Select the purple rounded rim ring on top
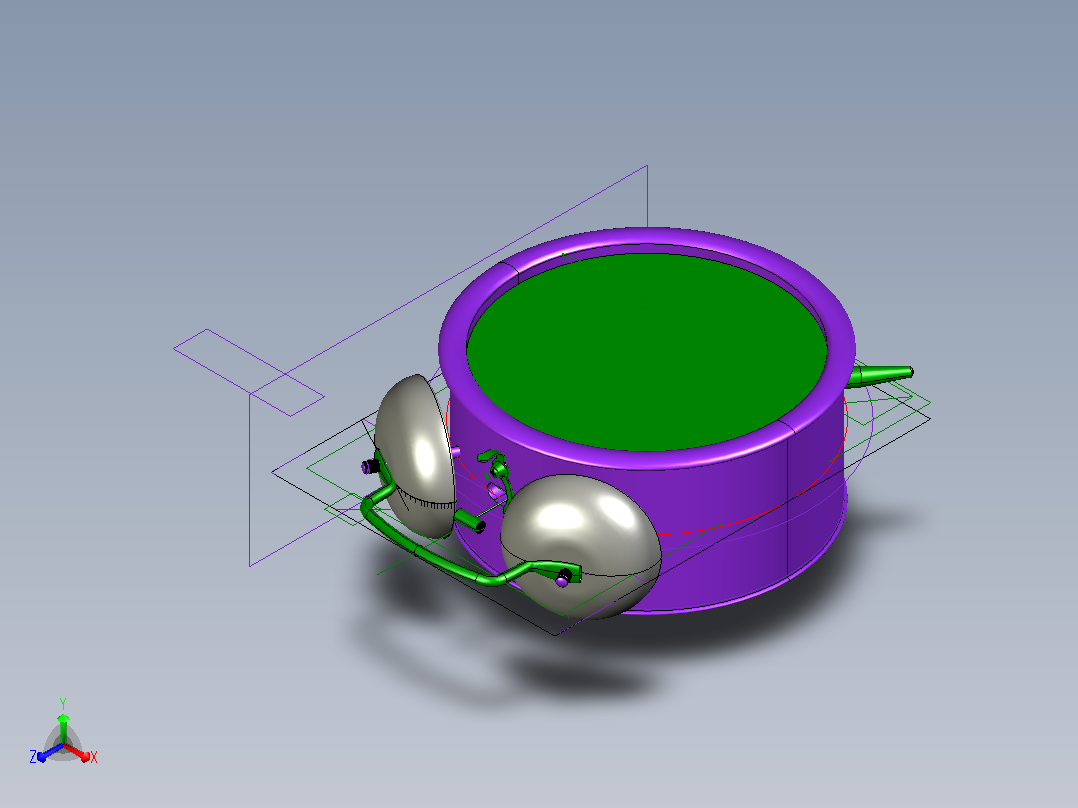Viewport: 1078px width, 808px height. pyautogui.click(x=646, y=462)
